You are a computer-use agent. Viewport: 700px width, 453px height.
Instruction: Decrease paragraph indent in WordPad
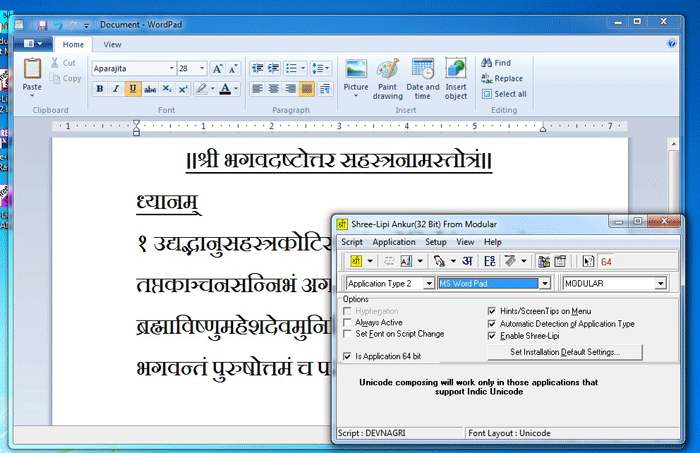[258, 68]
